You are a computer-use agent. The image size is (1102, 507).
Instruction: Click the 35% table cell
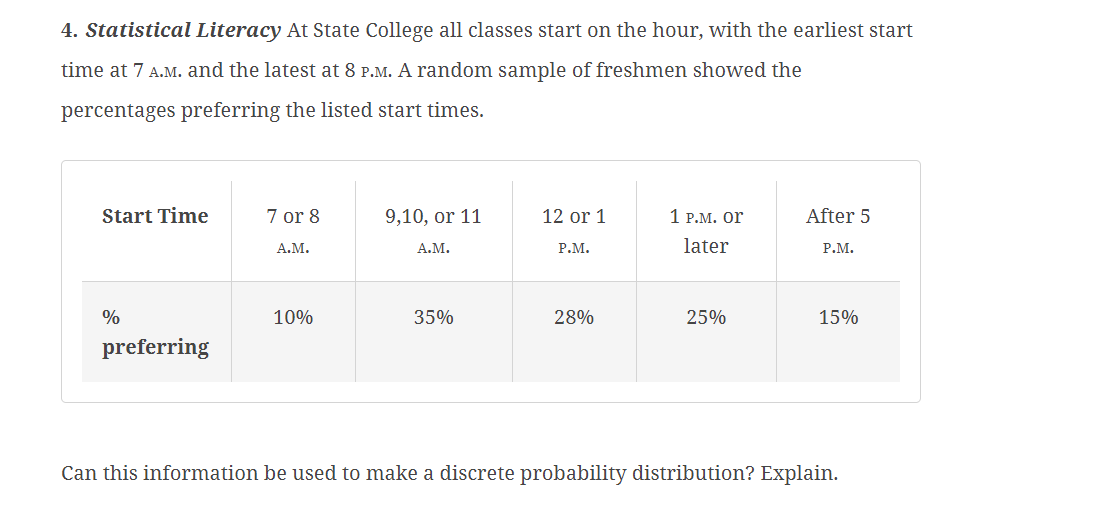coord(434,332)
